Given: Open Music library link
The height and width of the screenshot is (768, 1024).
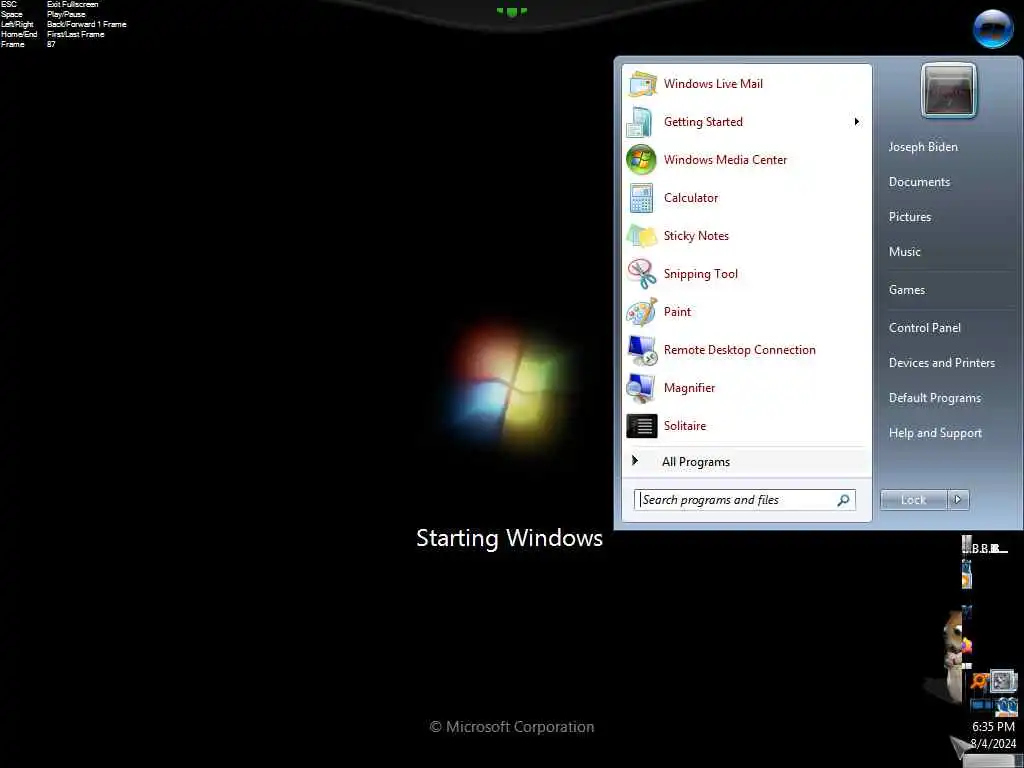Looking at the screenshot, I should click(904, 252).
